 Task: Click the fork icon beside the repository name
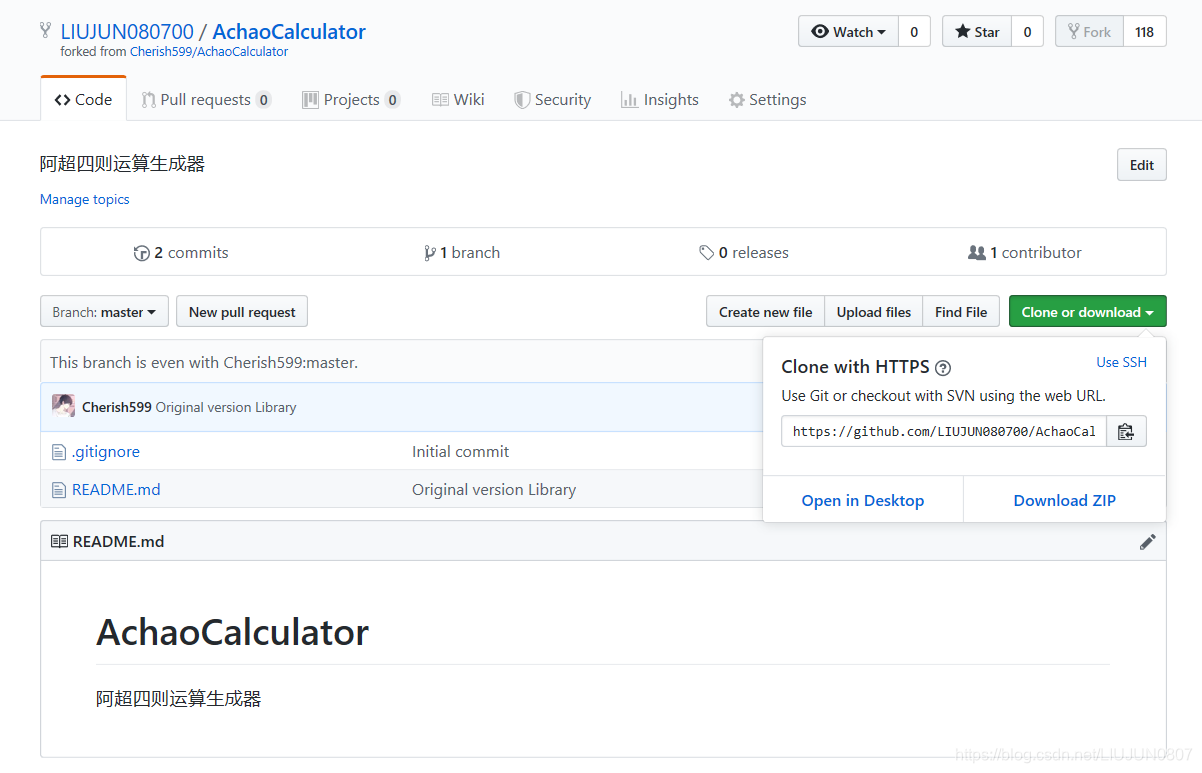(x=45, y=31)
